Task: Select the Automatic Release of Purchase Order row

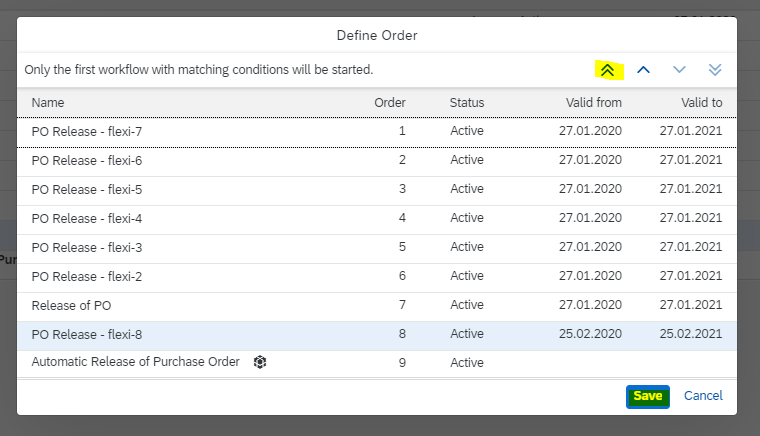Action: click(x=377, y=363)
